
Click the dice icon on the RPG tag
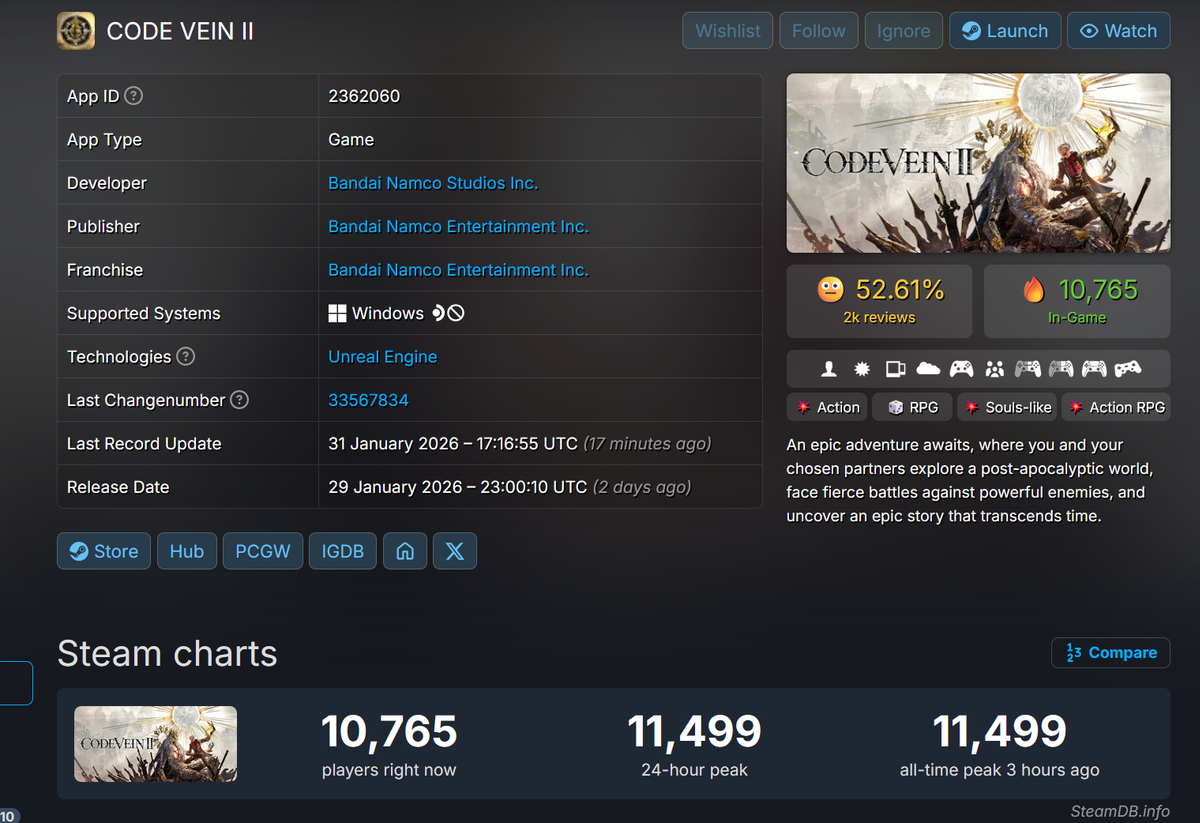tap(895, 407)
